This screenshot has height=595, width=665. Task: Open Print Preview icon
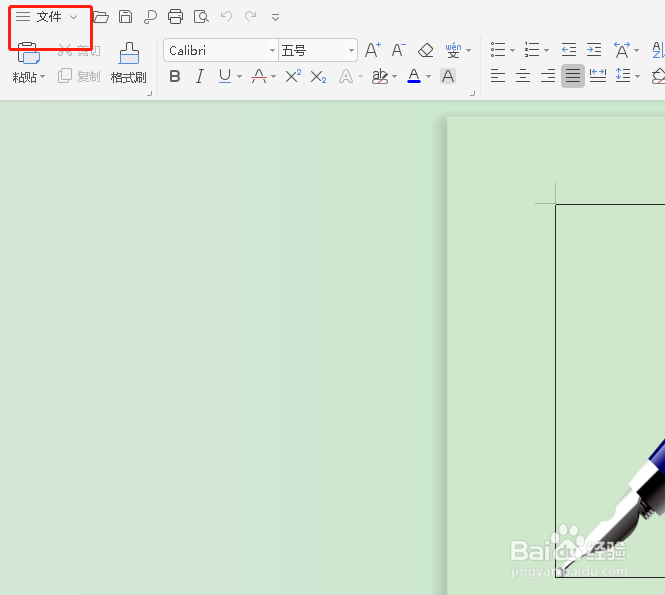[x=201, y=17]
